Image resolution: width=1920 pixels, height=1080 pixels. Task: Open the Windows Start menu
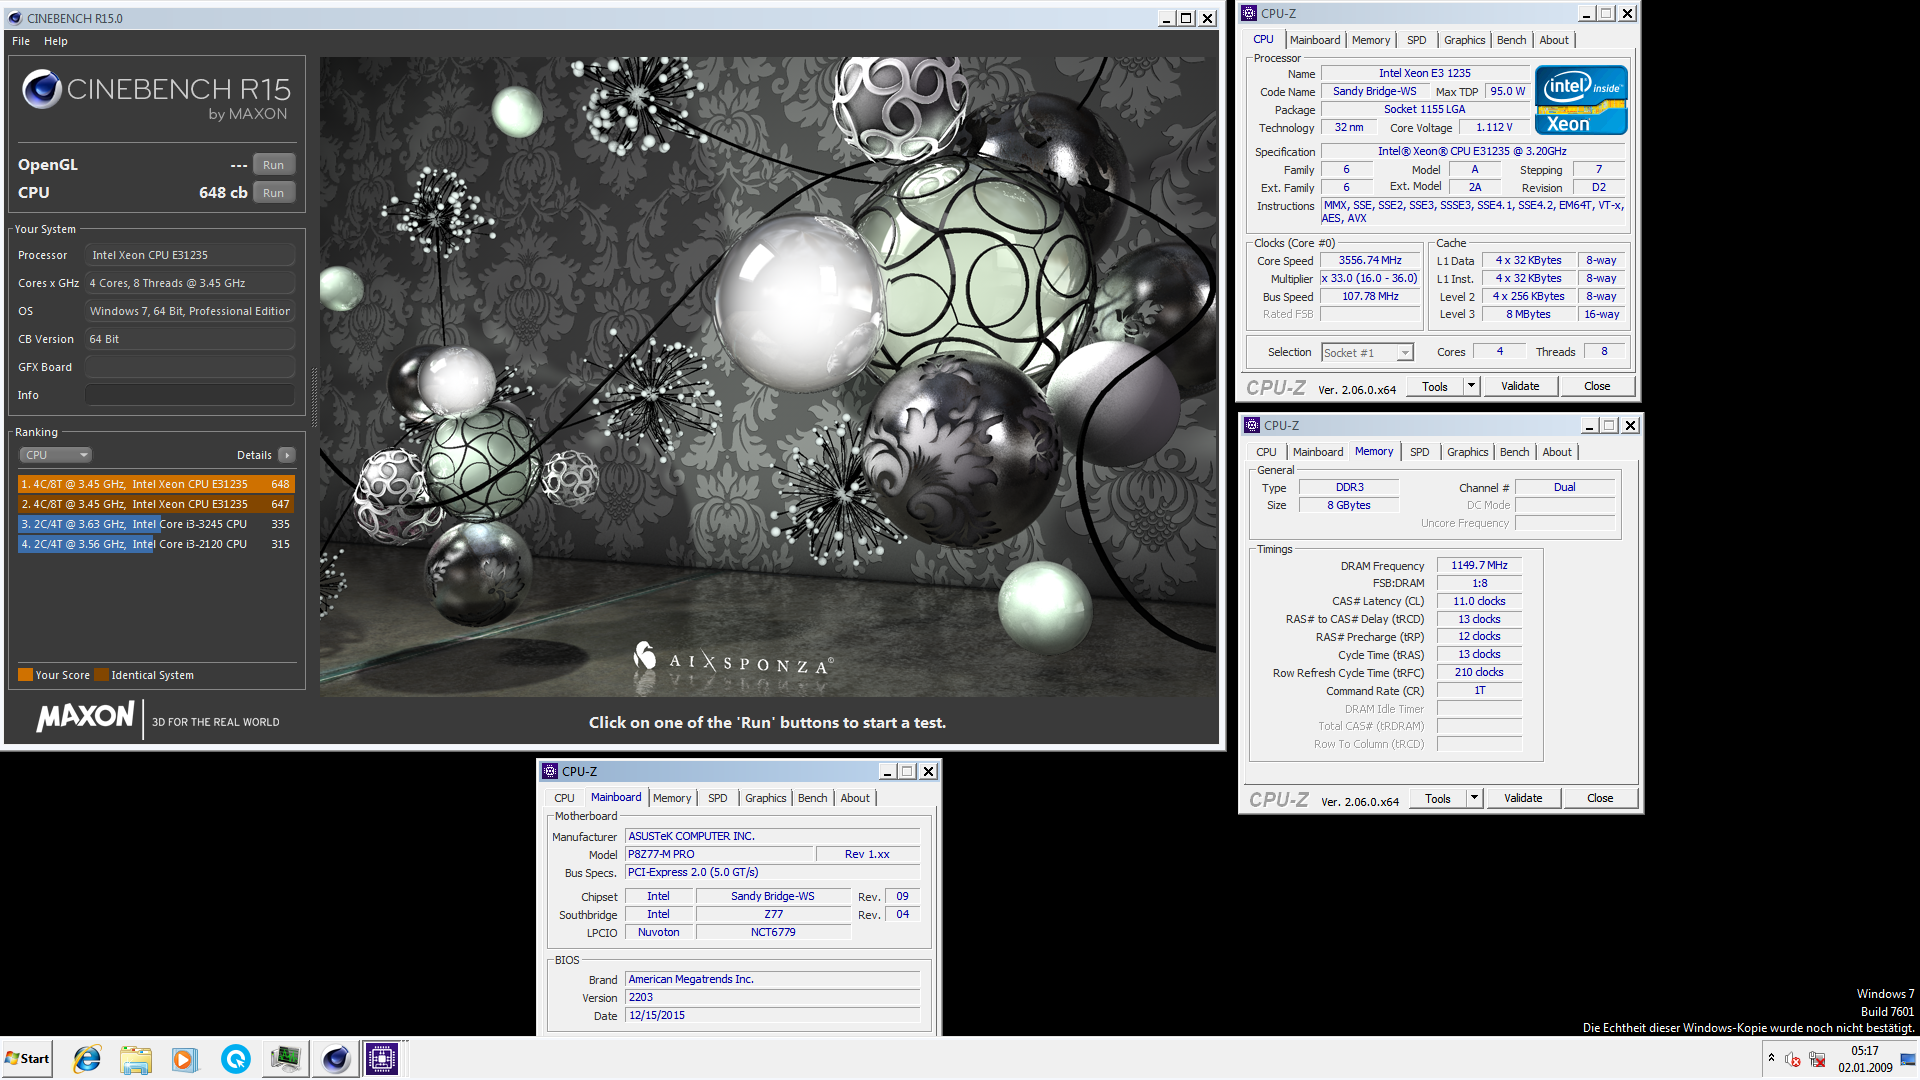27,1058
